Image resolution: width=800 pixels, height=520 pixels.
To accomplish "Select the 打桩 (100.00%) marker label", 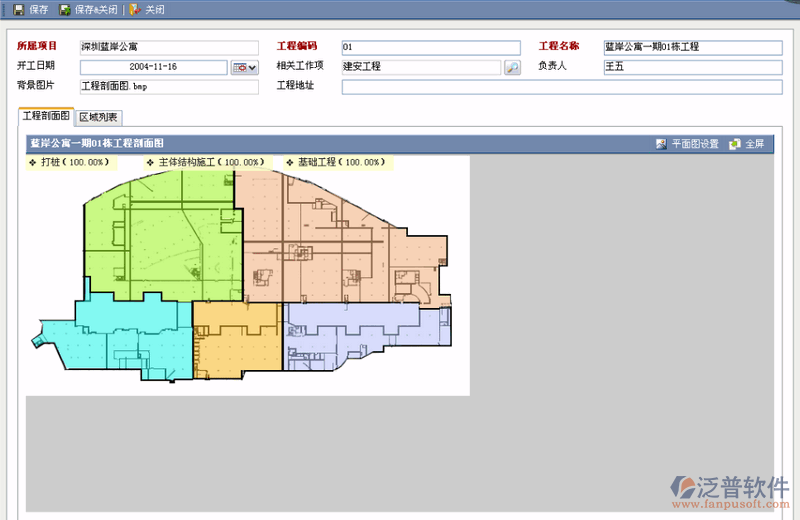I will (71, 162).
